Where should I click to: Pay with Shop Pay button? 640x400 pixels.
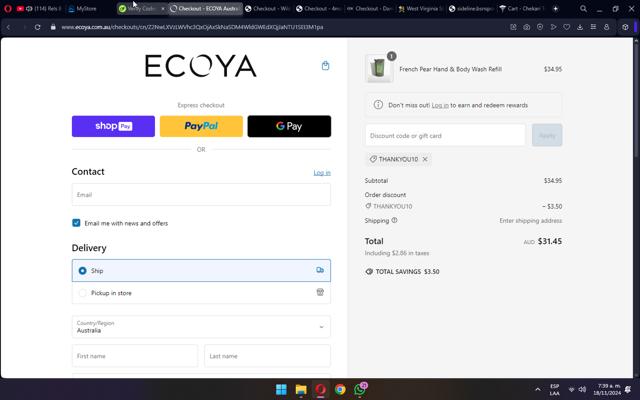(113, 126)
